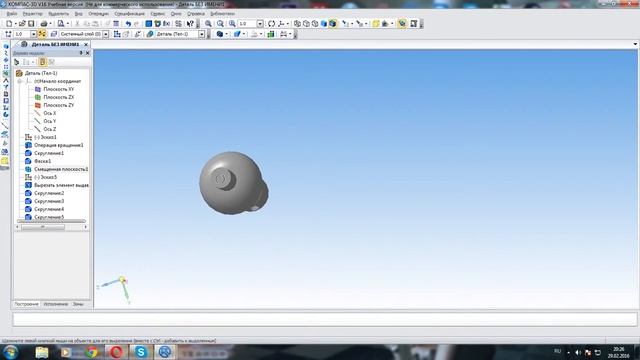Open Google Chrome from the taskbar
Image resolution: width=640 pixels, height=360 pixels.
(92, 351)
